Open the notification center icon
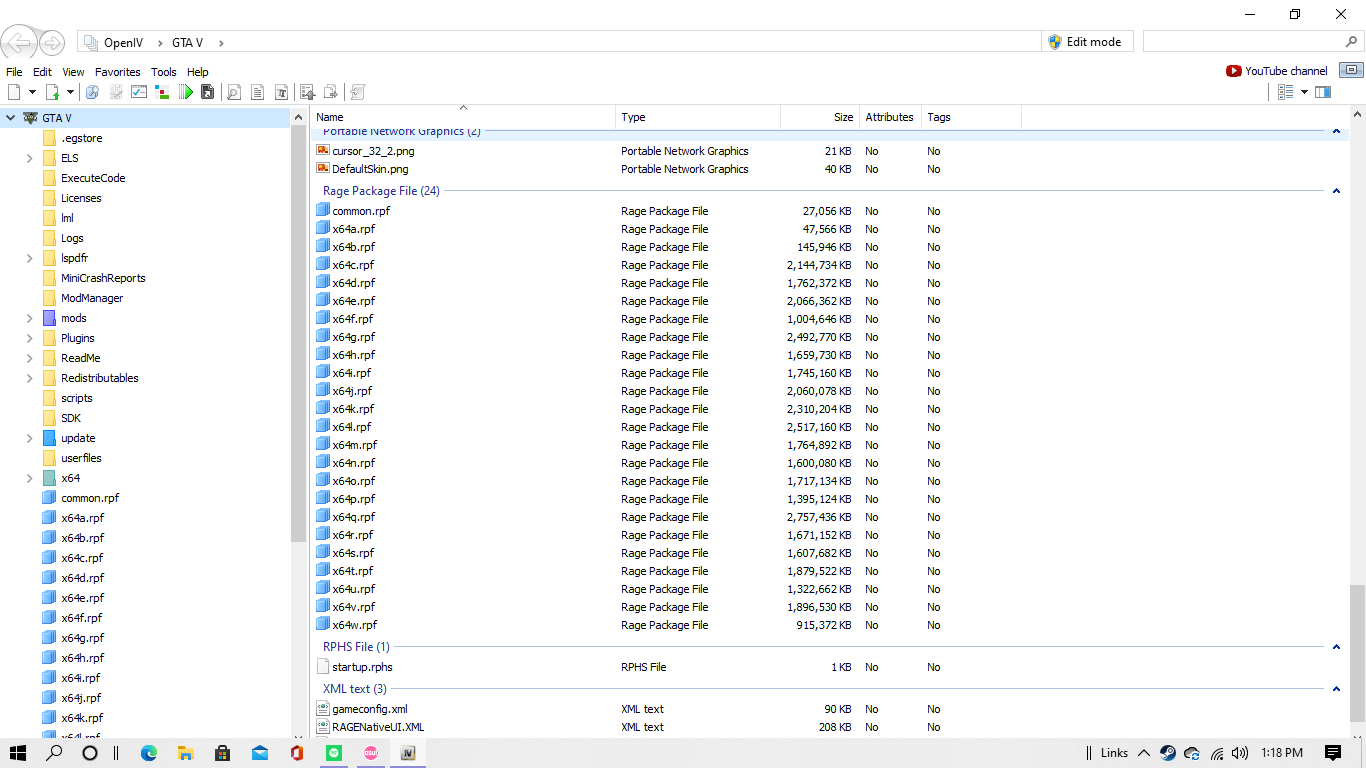Screen dimensions: 1366x768 (1333, 753)
